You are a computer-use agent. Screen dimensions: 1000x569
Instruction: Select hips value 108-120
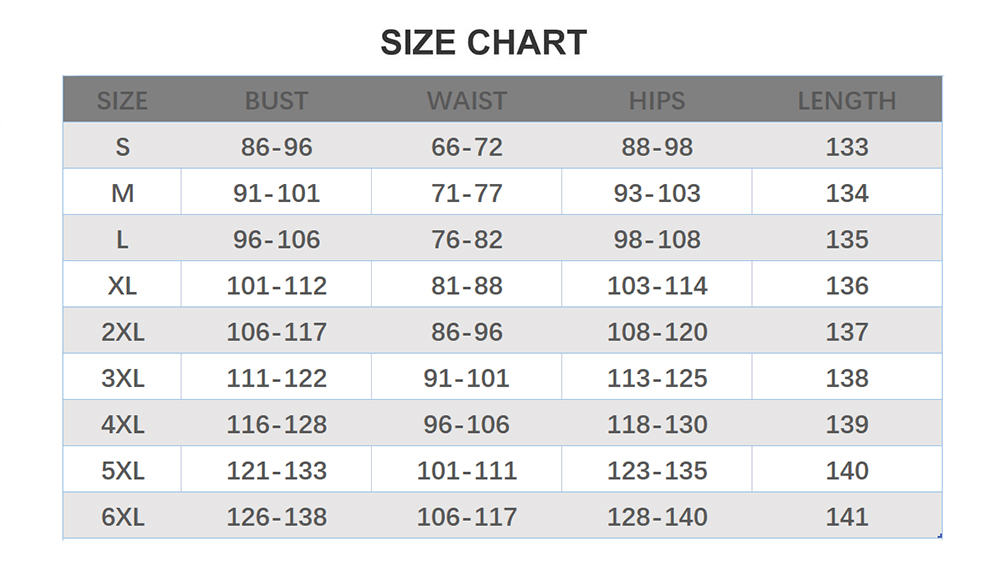pyautogui.click(x=657, y=332)
